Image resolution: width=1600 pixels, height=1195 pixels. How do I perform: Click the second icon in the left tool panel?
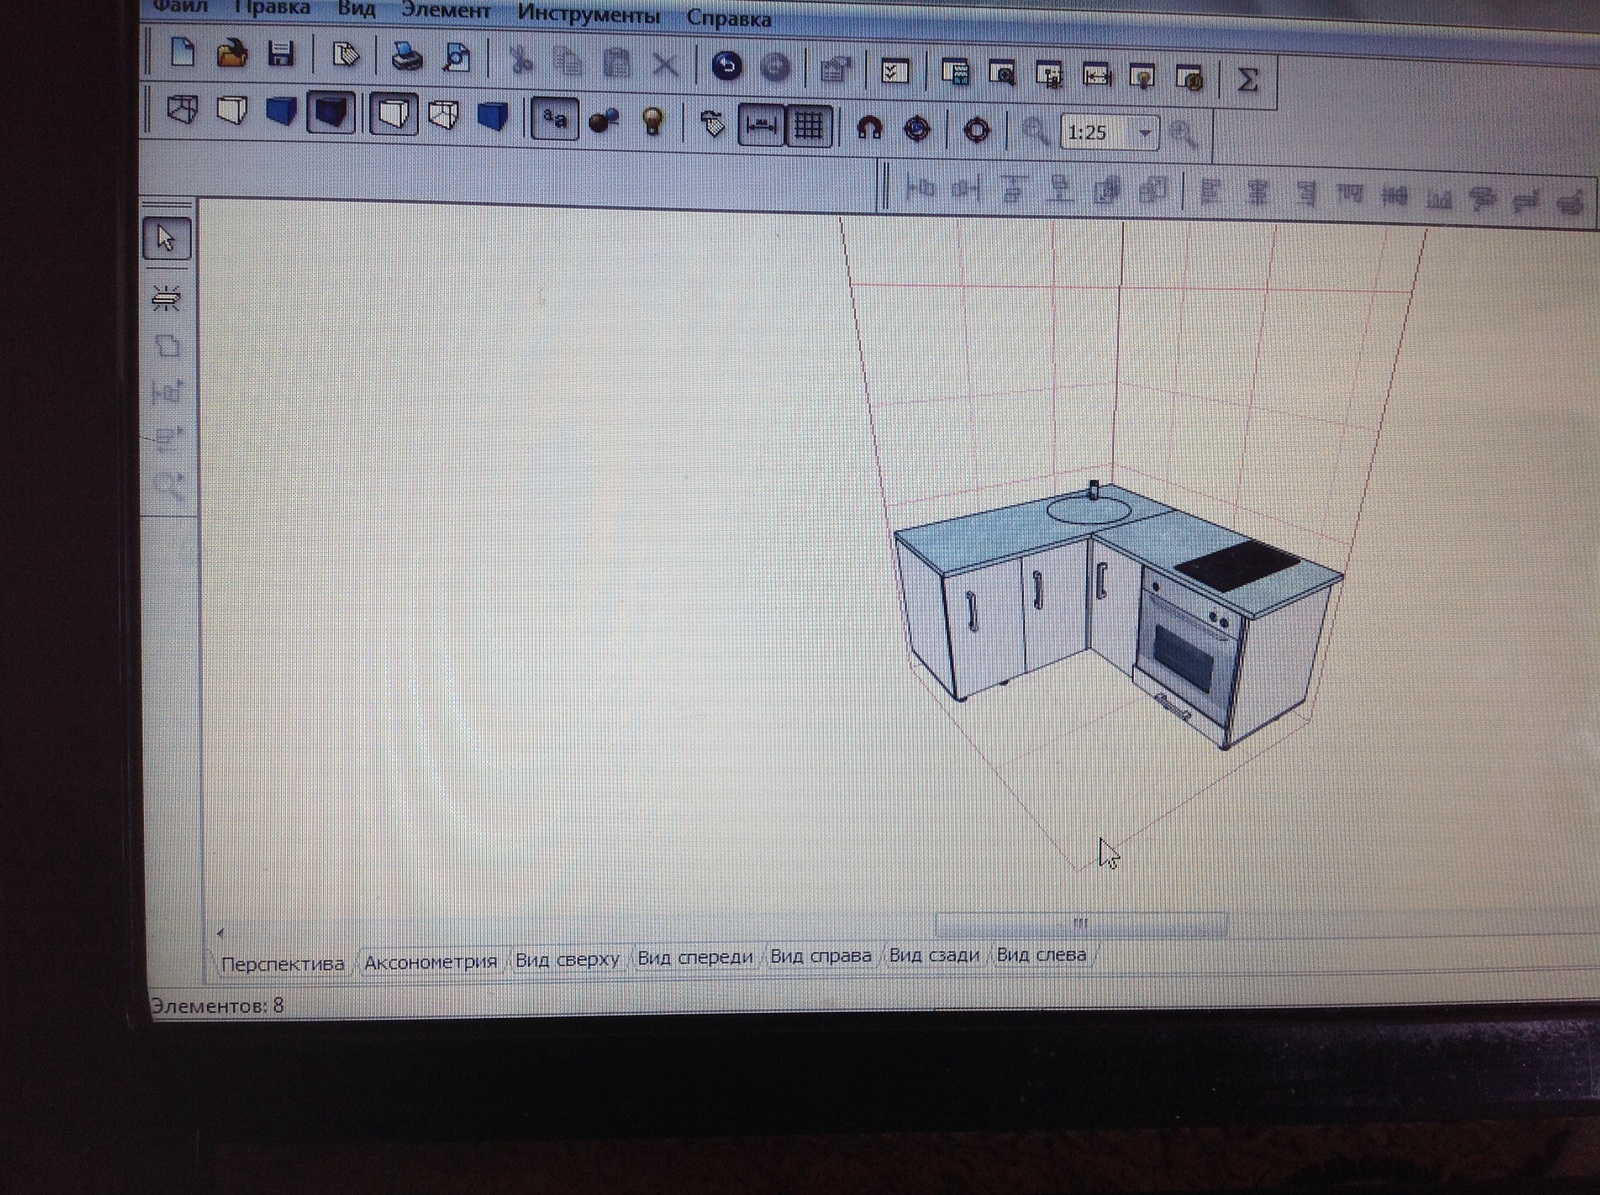pos(166,297)
